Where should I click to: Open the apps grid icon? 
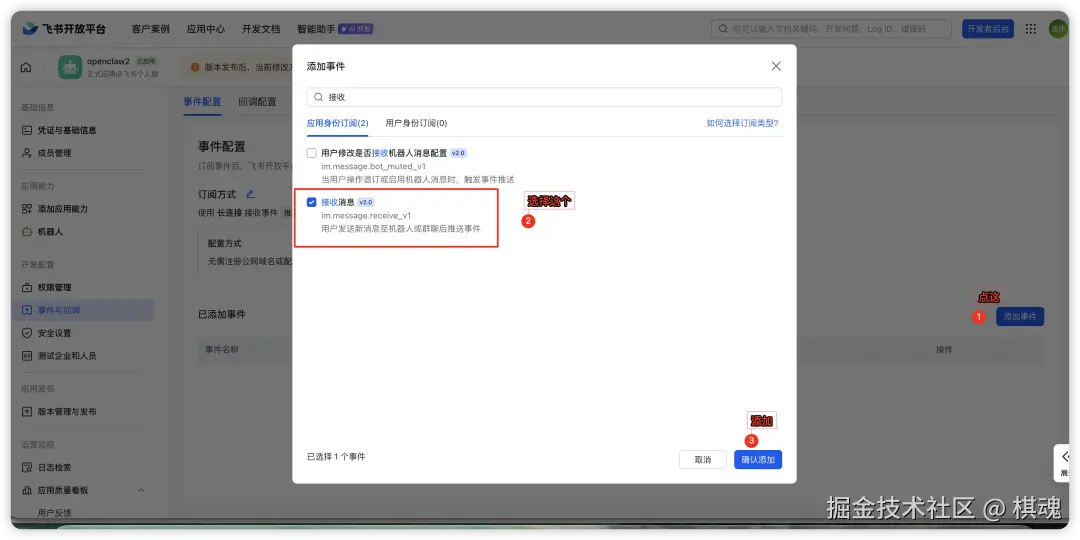click(x=1030, y=29)
